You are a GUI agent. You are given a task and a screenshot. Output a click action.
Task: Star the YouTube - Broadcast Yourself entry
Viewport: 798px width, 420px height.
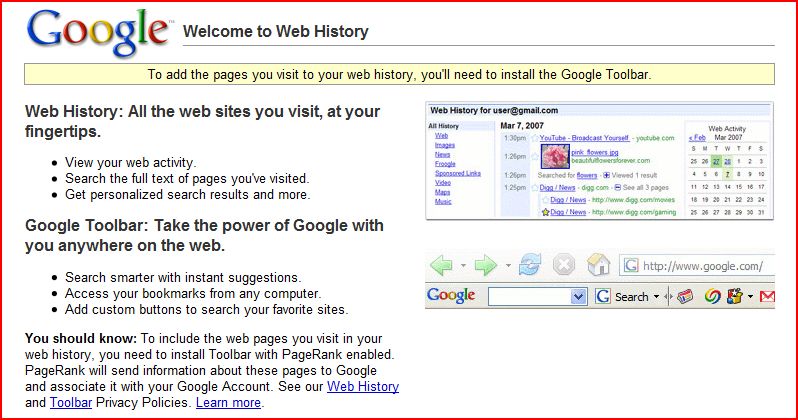click(534, 138)
